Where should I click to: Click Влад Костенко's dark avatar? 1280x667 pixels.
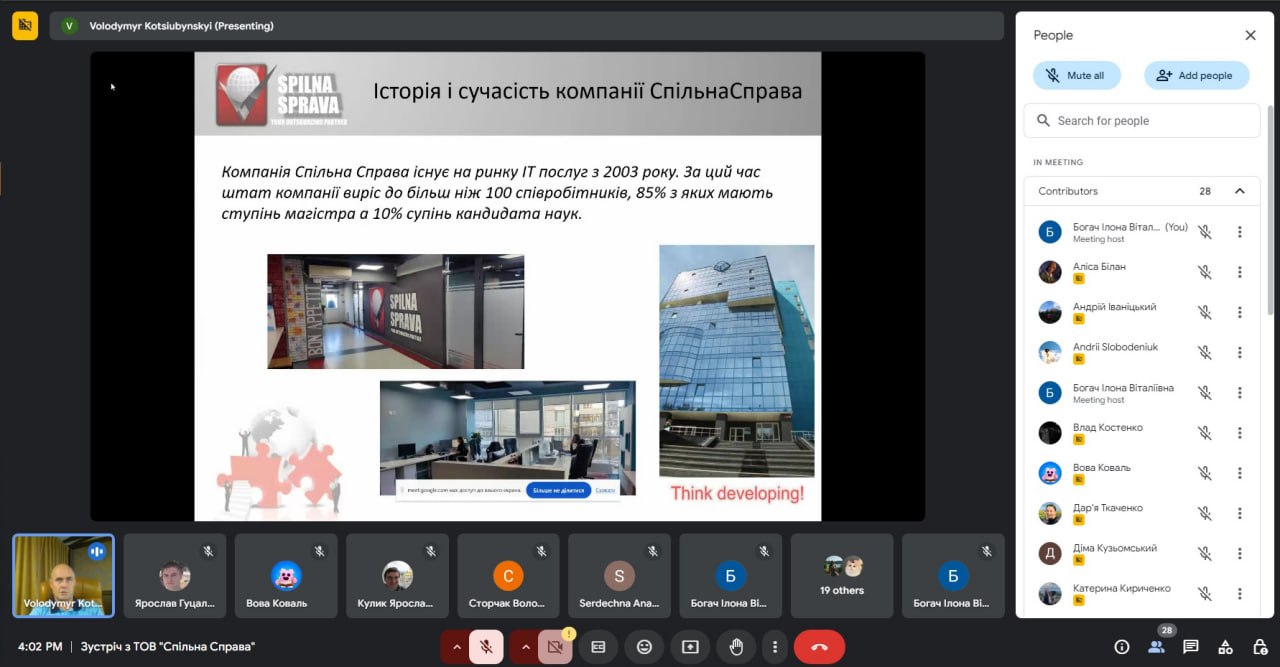[1050, 432]
